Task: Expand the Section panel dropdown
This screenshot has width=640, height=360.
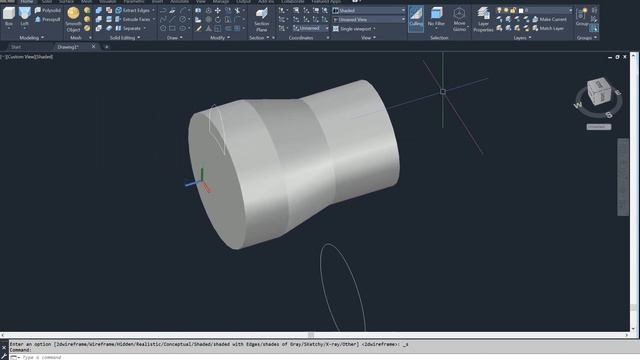Action: (268, 38)
